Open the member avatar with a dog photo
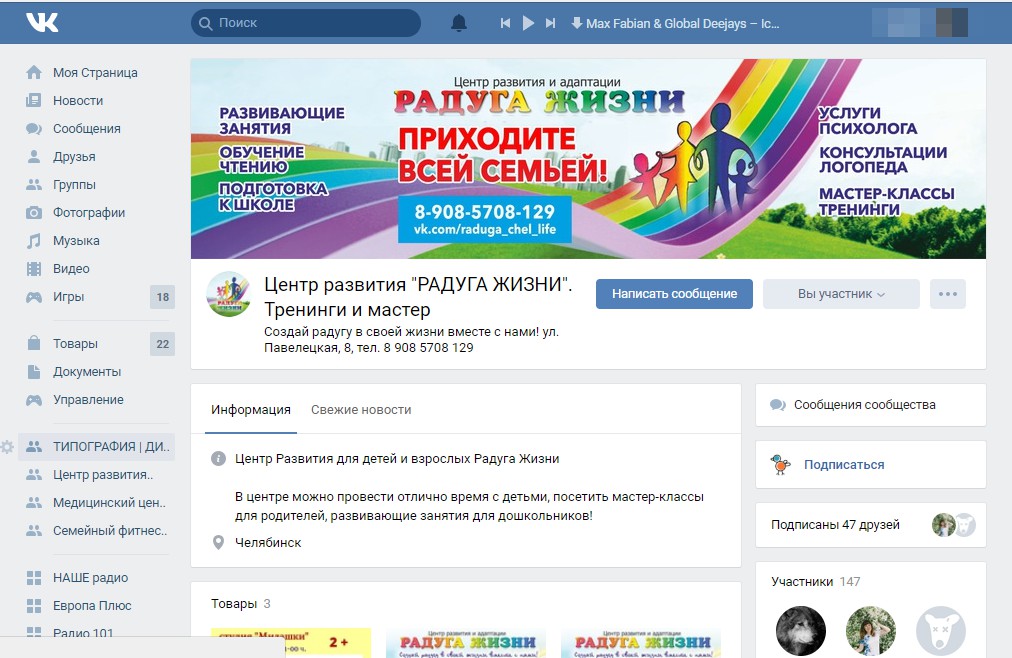Image resolution: width=1012 pixels, height=658 pixels. coord(800,630)
